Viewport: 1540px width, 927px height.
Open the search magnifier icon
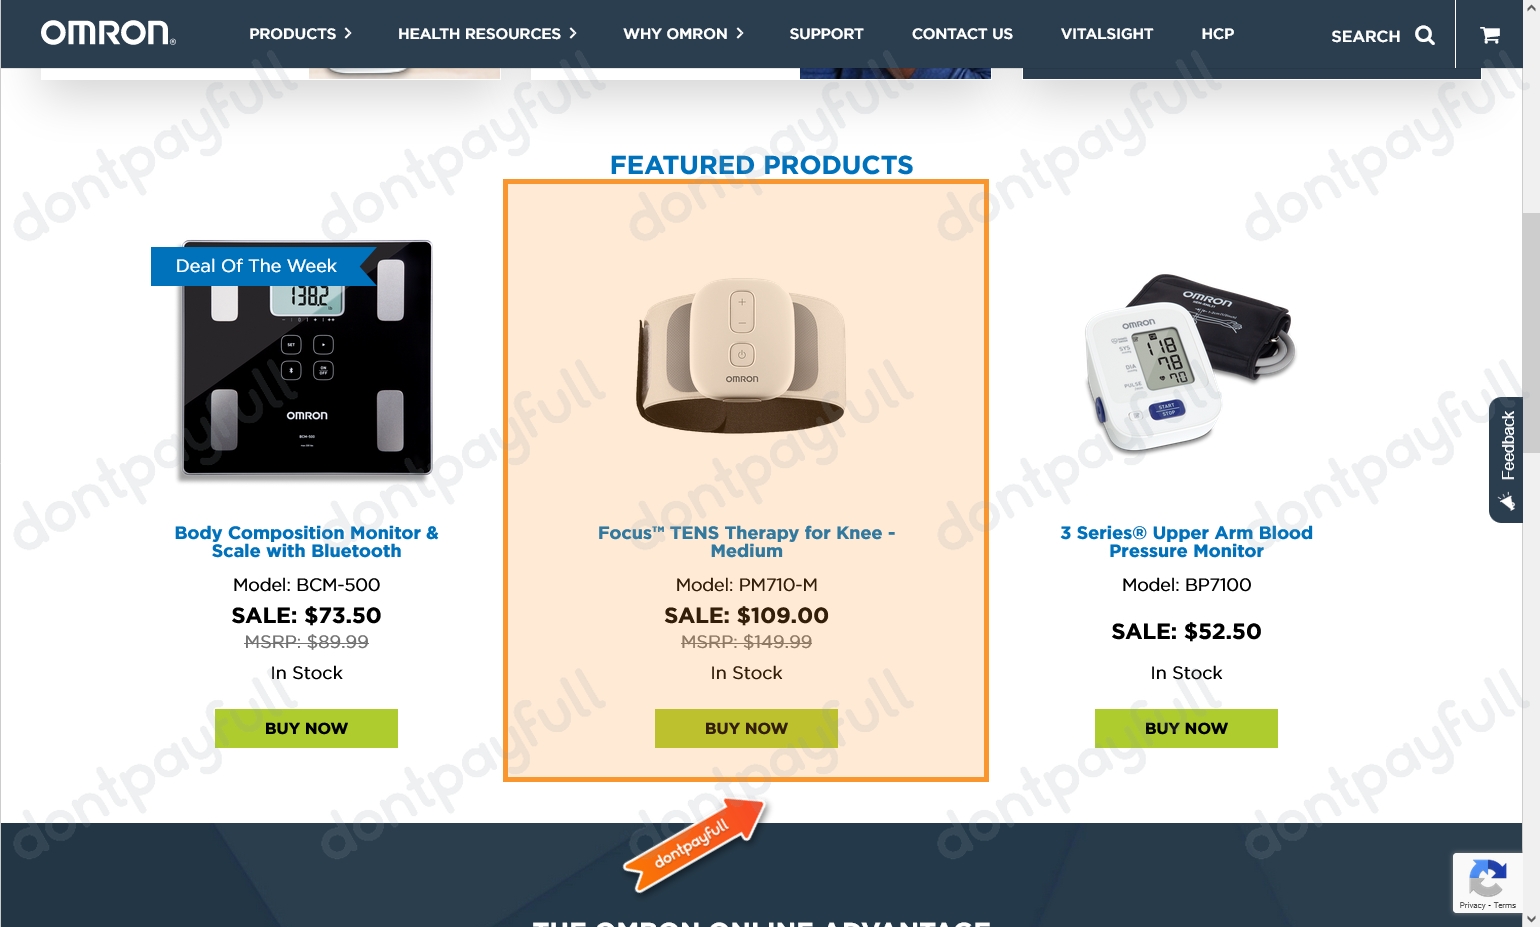click(1425, 36)
